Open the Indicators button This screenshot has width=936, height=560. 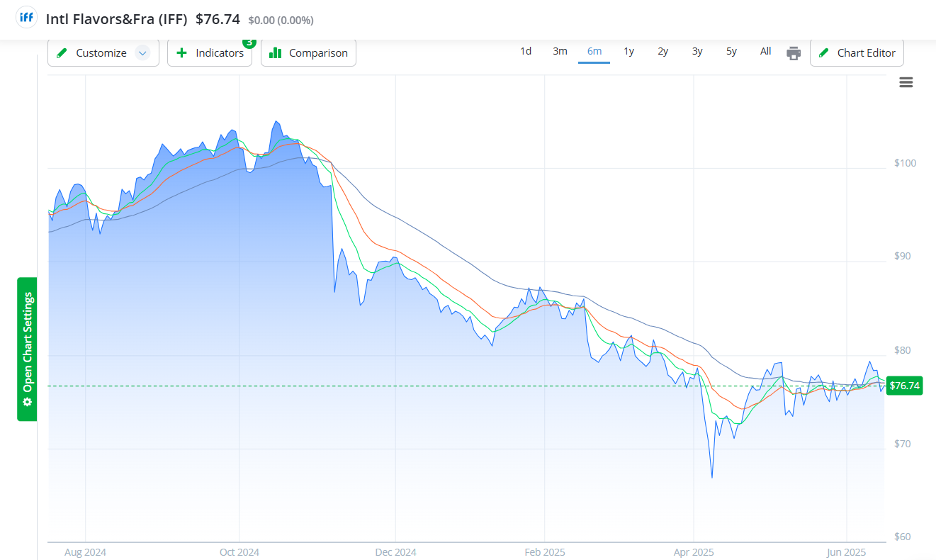[x=210, y=53]
